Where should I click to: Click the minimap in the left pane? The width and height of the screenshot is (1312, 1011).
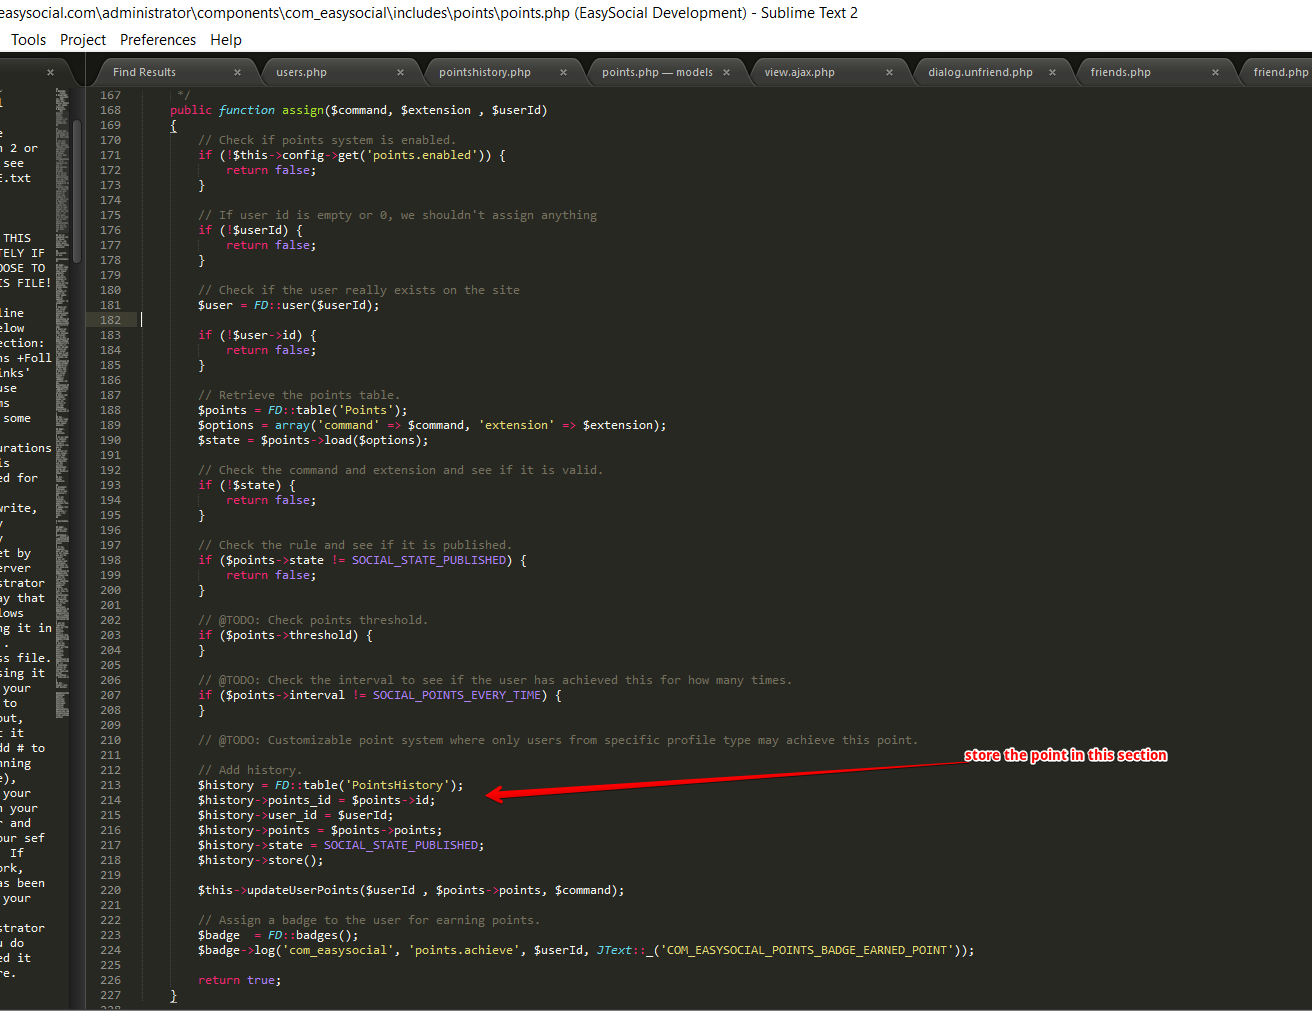62,400
